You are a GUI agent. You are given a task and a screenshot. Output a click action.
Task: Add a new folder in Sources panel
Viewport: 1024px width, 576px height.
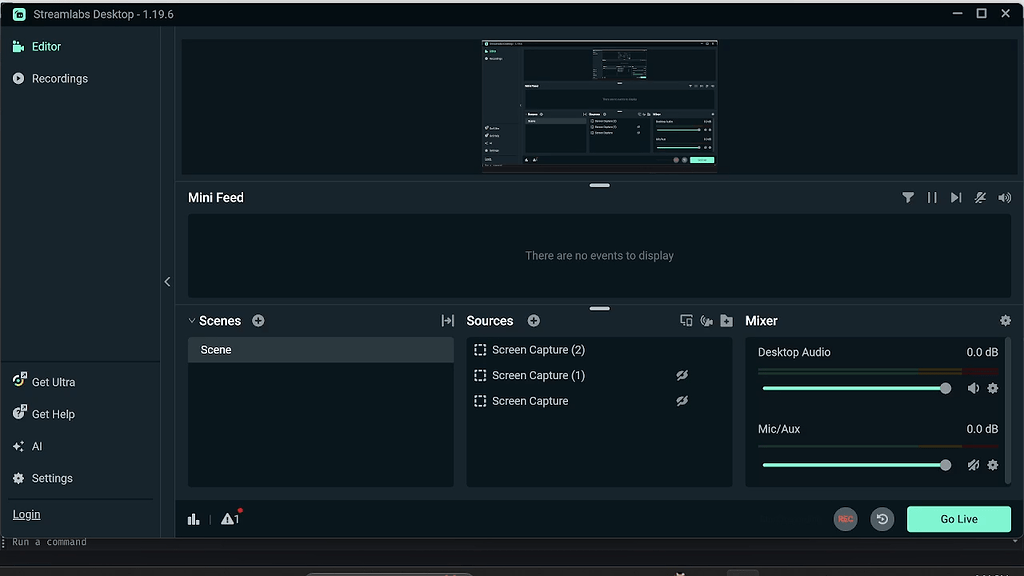[x=727, y=320]
